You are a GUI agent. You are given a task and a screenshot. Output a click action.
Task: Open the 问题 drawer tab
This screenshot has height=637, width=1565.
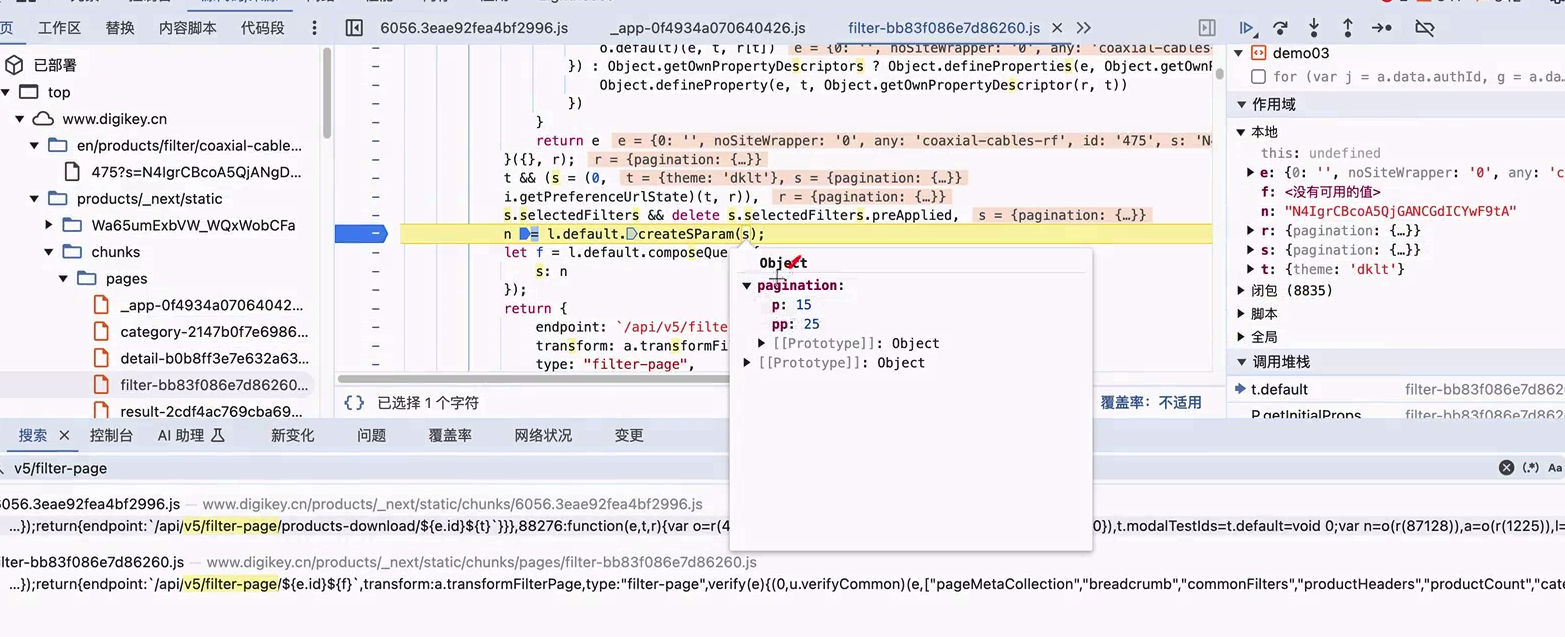click(x=372, y=435)
